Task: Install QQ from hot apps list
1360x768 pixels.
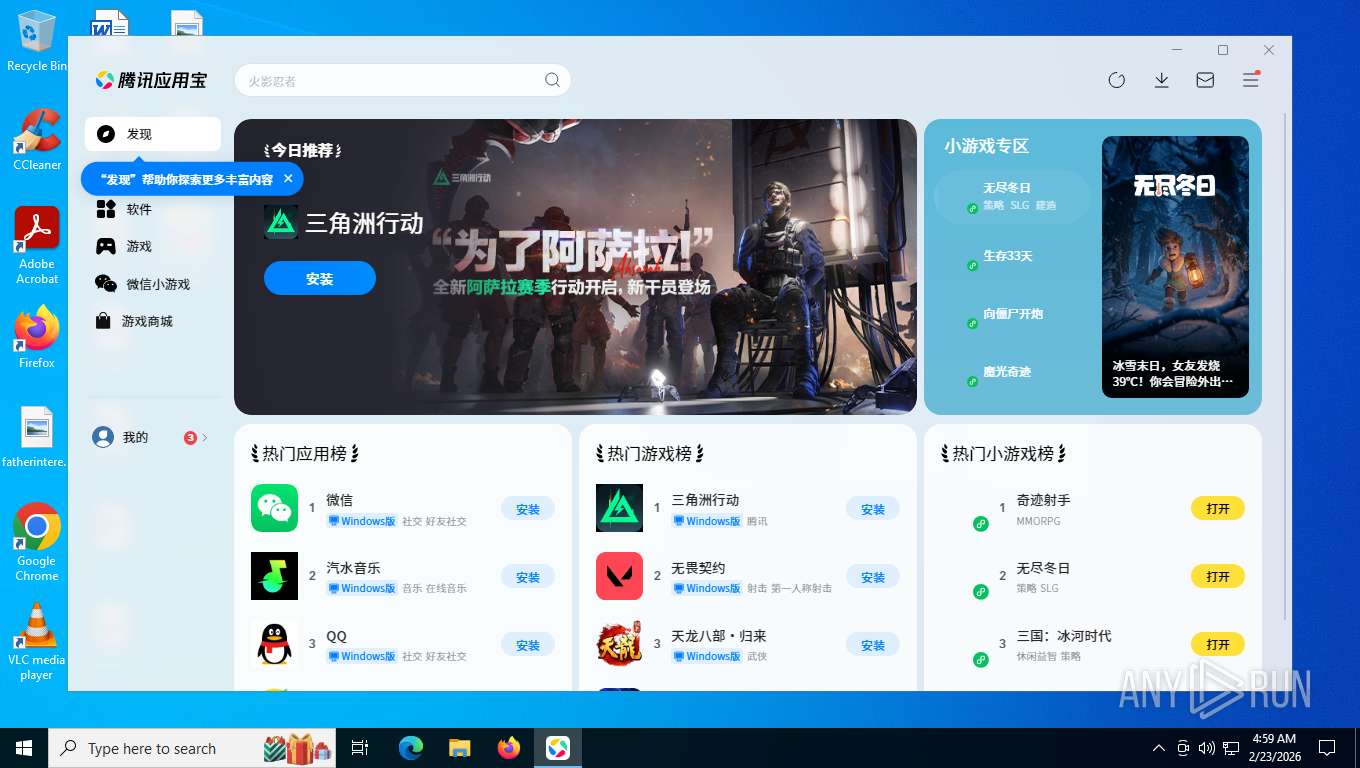Action: (x=528, y=645)
